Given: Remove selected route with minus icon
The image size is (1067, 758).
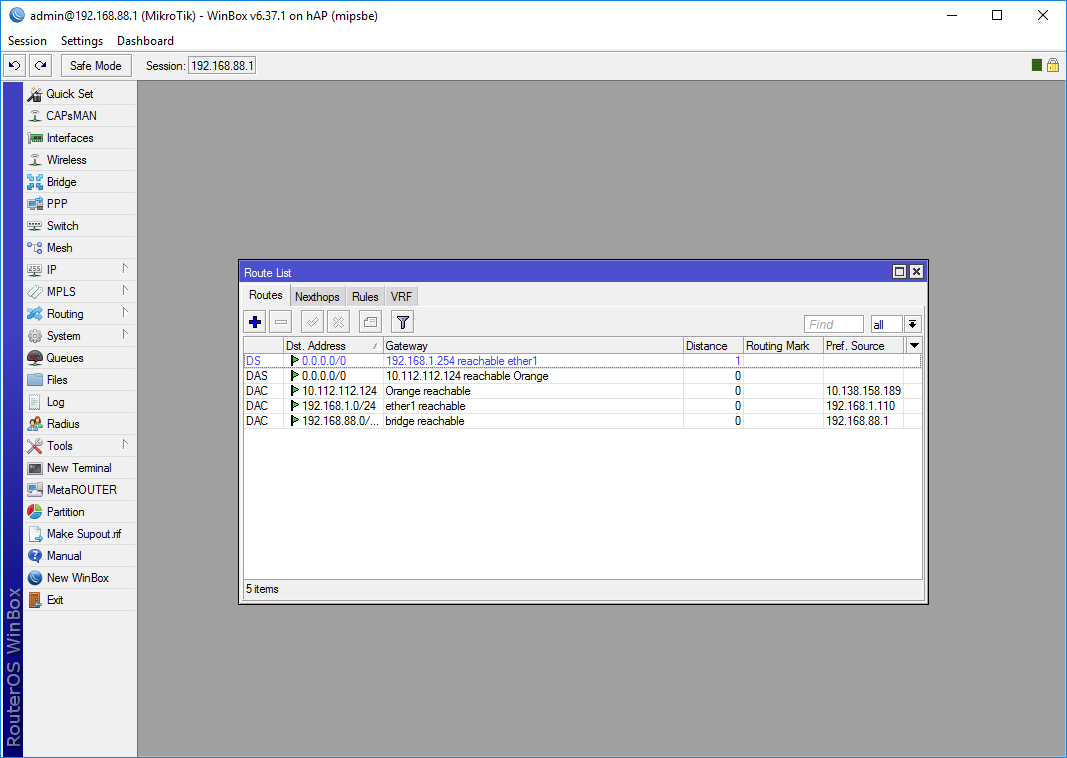Looking at the screenshot, I should [x=281, y=322].
